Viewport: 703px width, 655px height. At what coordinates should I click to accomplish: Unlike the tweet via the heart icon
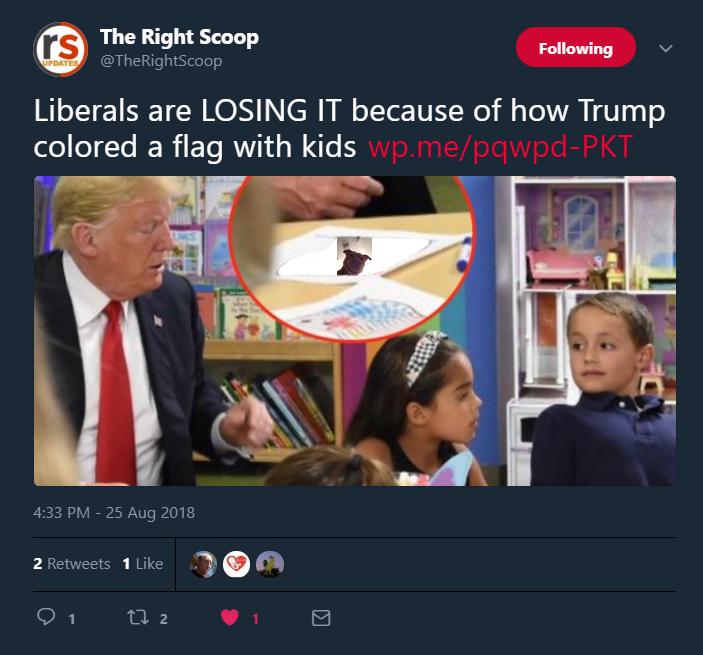(230, 618)
